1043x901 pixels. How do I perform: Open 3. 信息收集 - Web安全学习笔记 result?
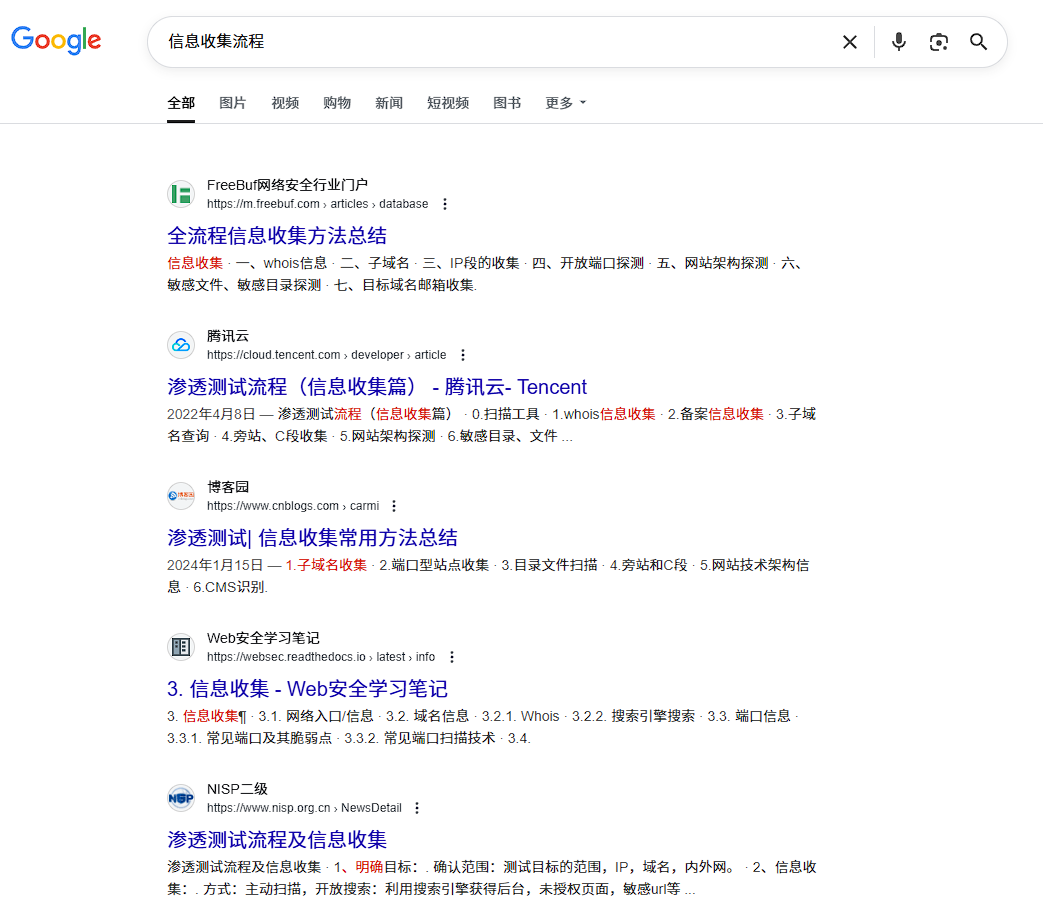pos(307,688)
